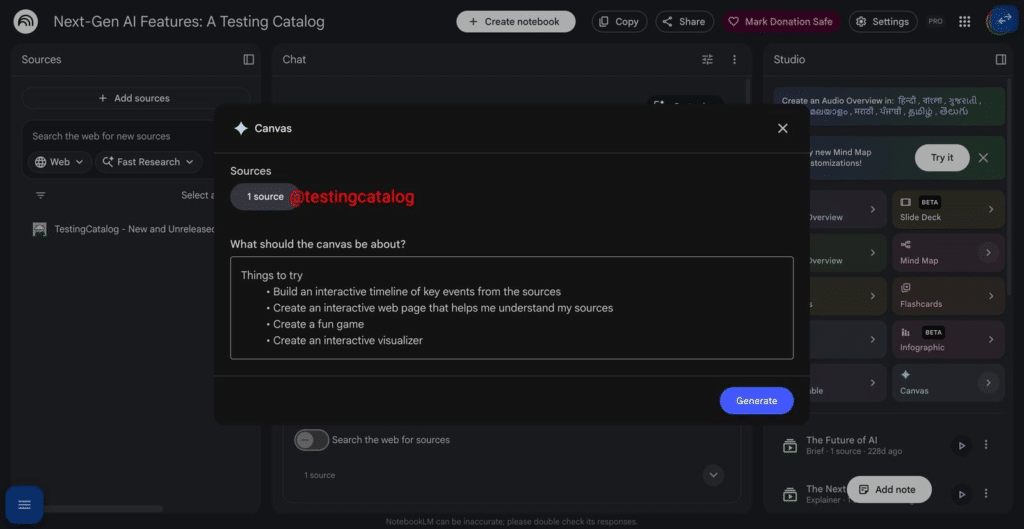Open the Share dialog
Image resolution: width=1024 pixels, height=529 pixels.
pos(684,22)
